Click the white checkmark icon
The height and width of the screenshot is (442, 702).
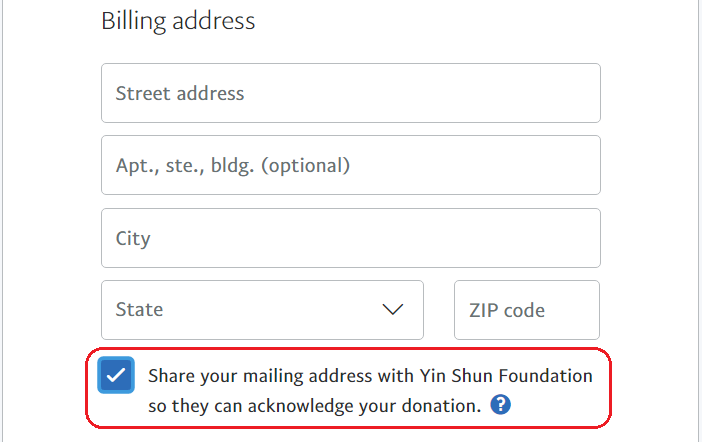(x=116, y=375)
